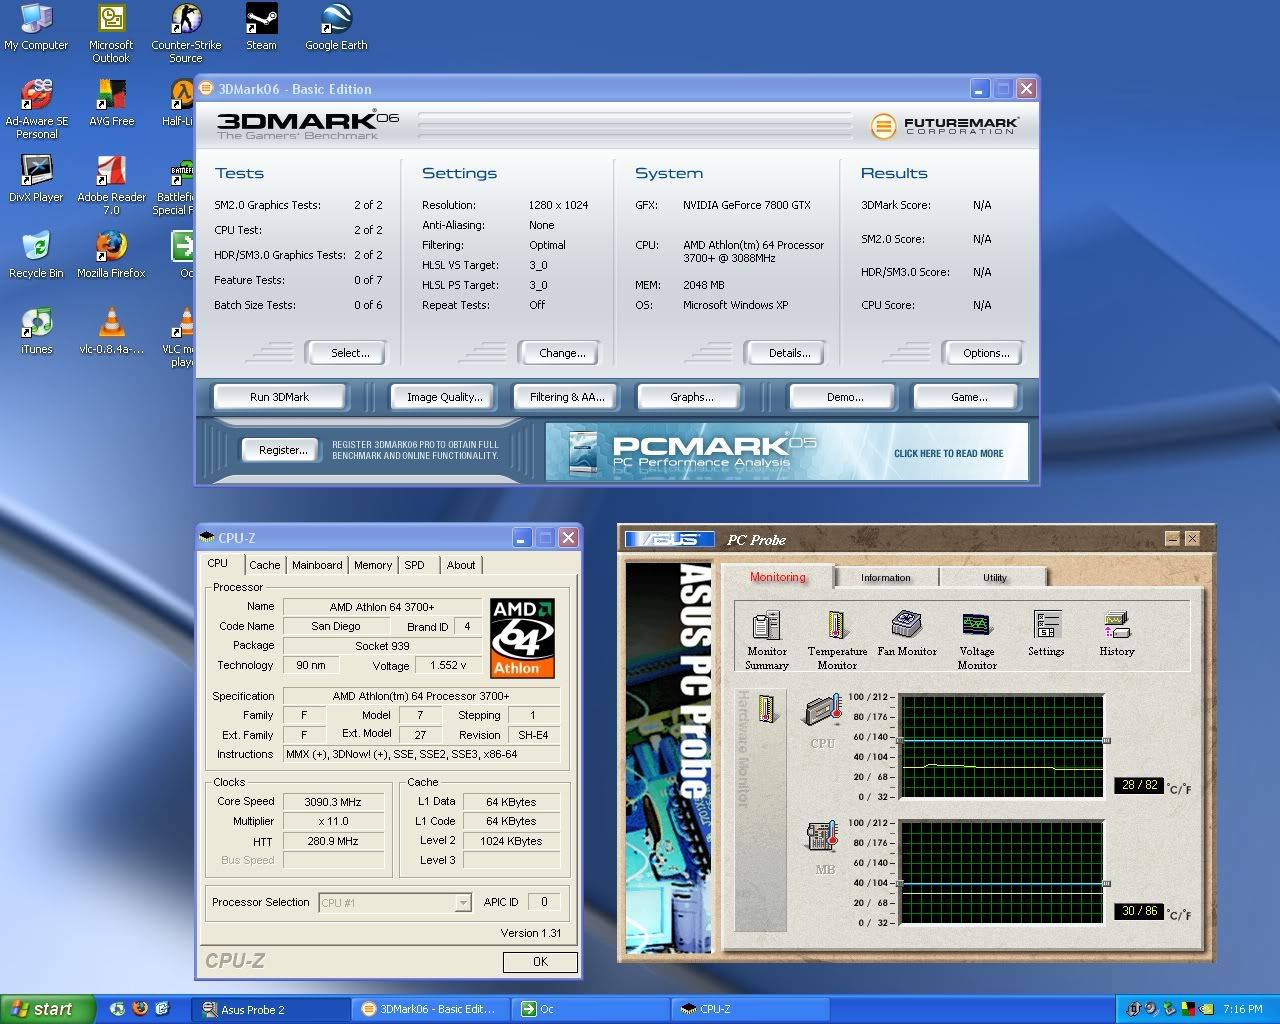Click the MB temperature sensor icon in PC Probe
The height and width of the screenshot is (1024, 1280).
tap(823, 837)
